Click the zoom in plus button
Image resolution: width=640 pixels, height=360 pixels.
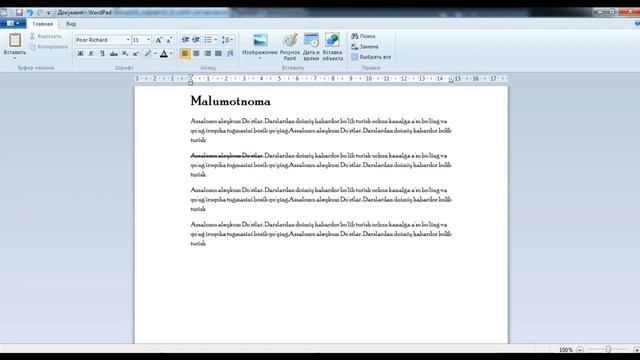pyautogui.click(x=636, y=350)
